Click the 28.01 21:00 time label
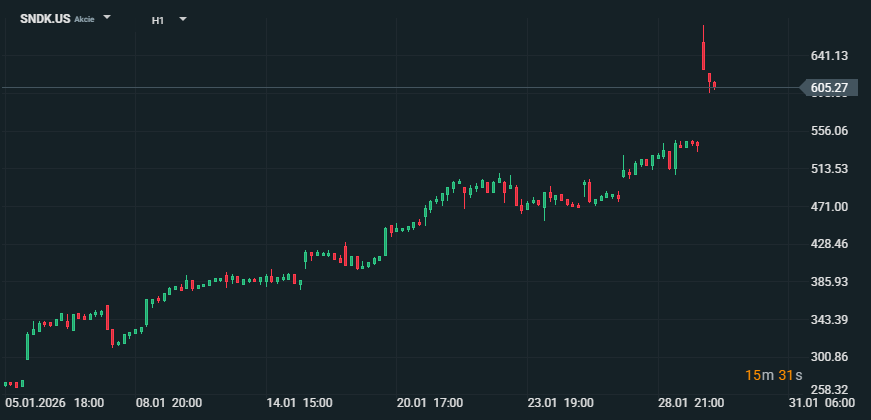 (691, 403)
